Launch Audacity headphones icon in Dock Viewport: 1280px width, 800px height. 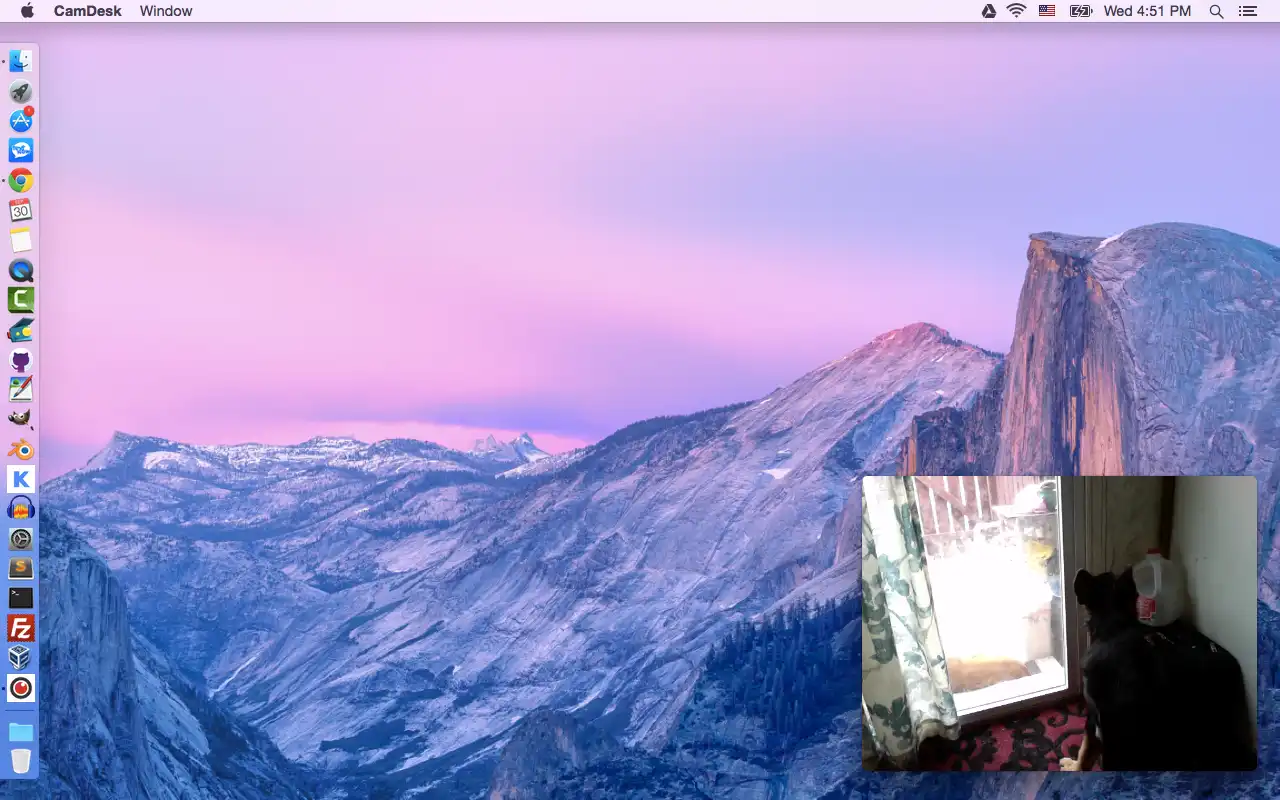(21, 509)
